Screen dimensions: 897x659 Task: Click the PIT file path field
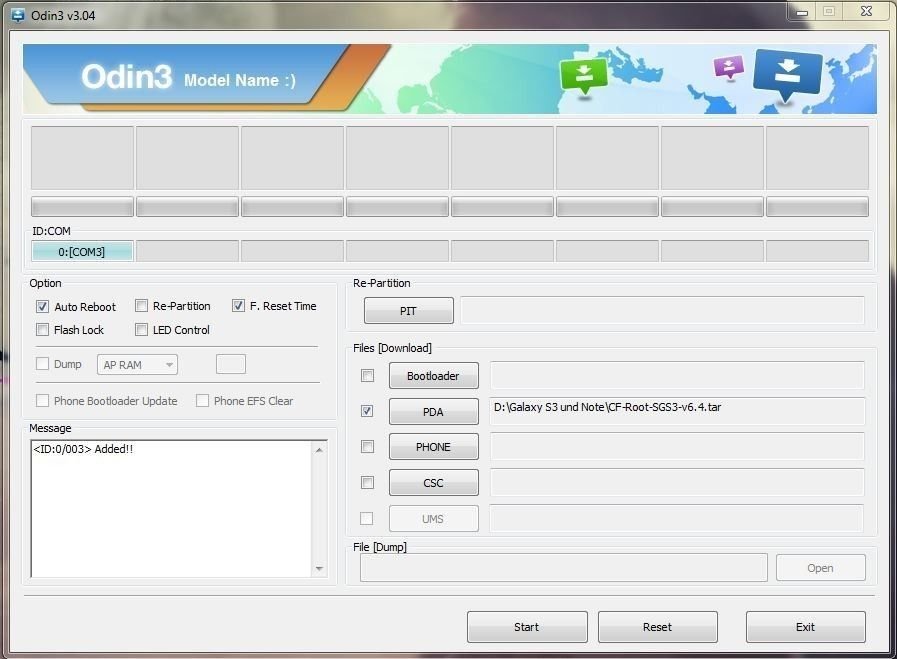click(x=662, y=311)
